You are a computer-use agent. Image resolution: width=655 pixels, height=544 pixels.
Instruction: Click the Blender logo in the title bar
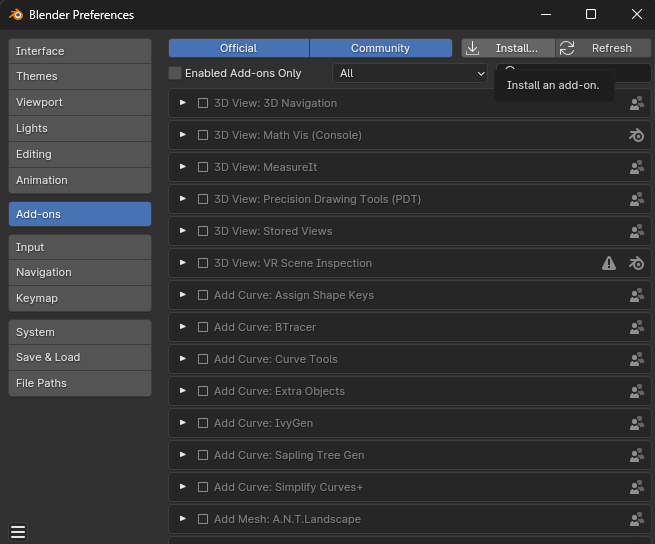16,15
